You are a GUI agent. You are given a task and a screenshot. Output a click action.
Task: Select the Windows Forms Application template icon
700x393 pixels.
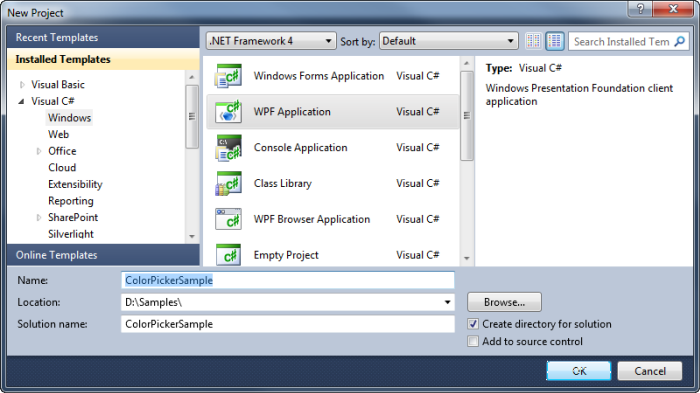[x=228, y=76]
